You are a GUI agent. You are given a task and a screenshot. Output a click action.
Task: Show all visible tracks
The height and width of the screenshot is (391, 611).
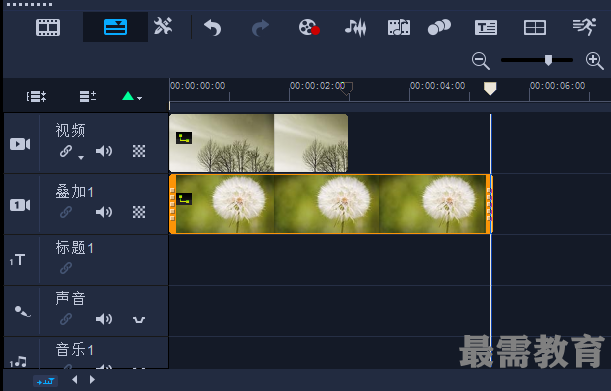[36, 96]
